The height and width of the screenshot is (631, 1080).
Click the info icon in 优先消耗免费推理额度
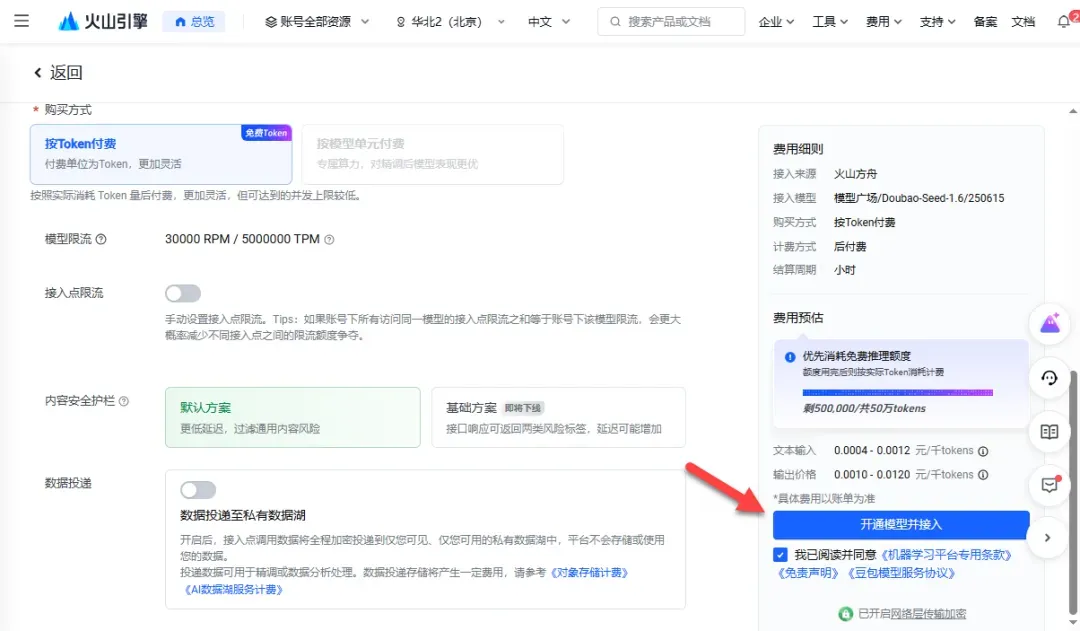pos(790,357)
